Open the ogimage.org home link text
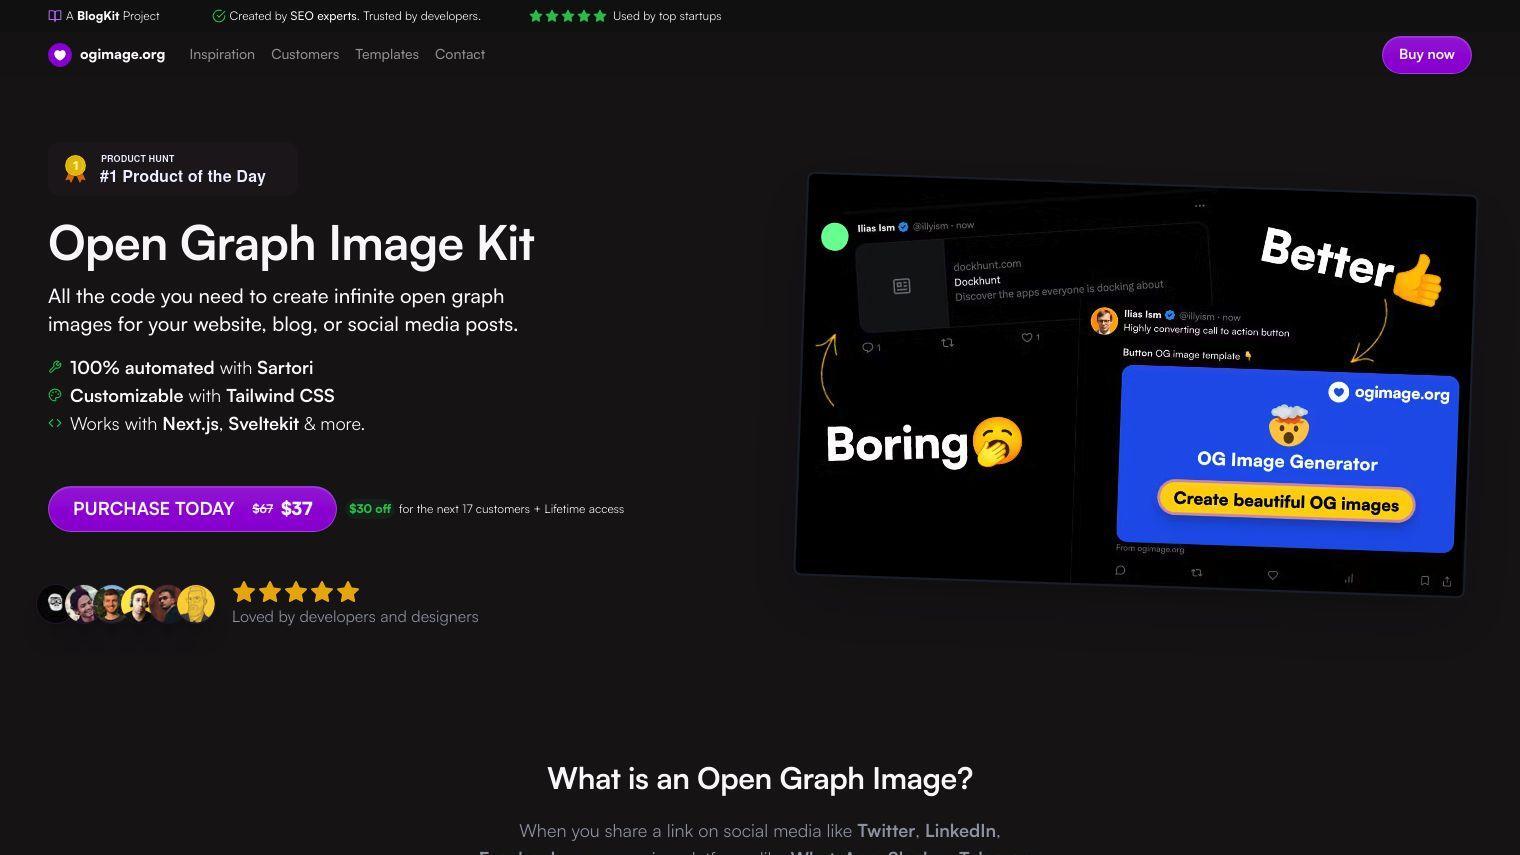 (x=122, y=55)
